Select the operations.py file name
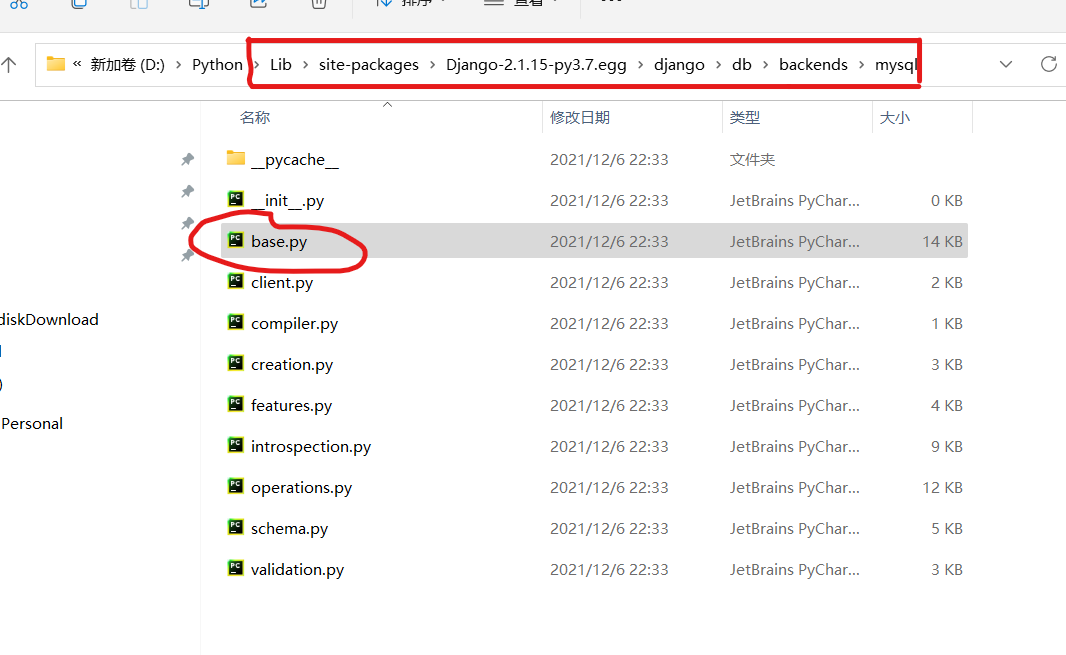1066x655 pixels. pos(301,488)
